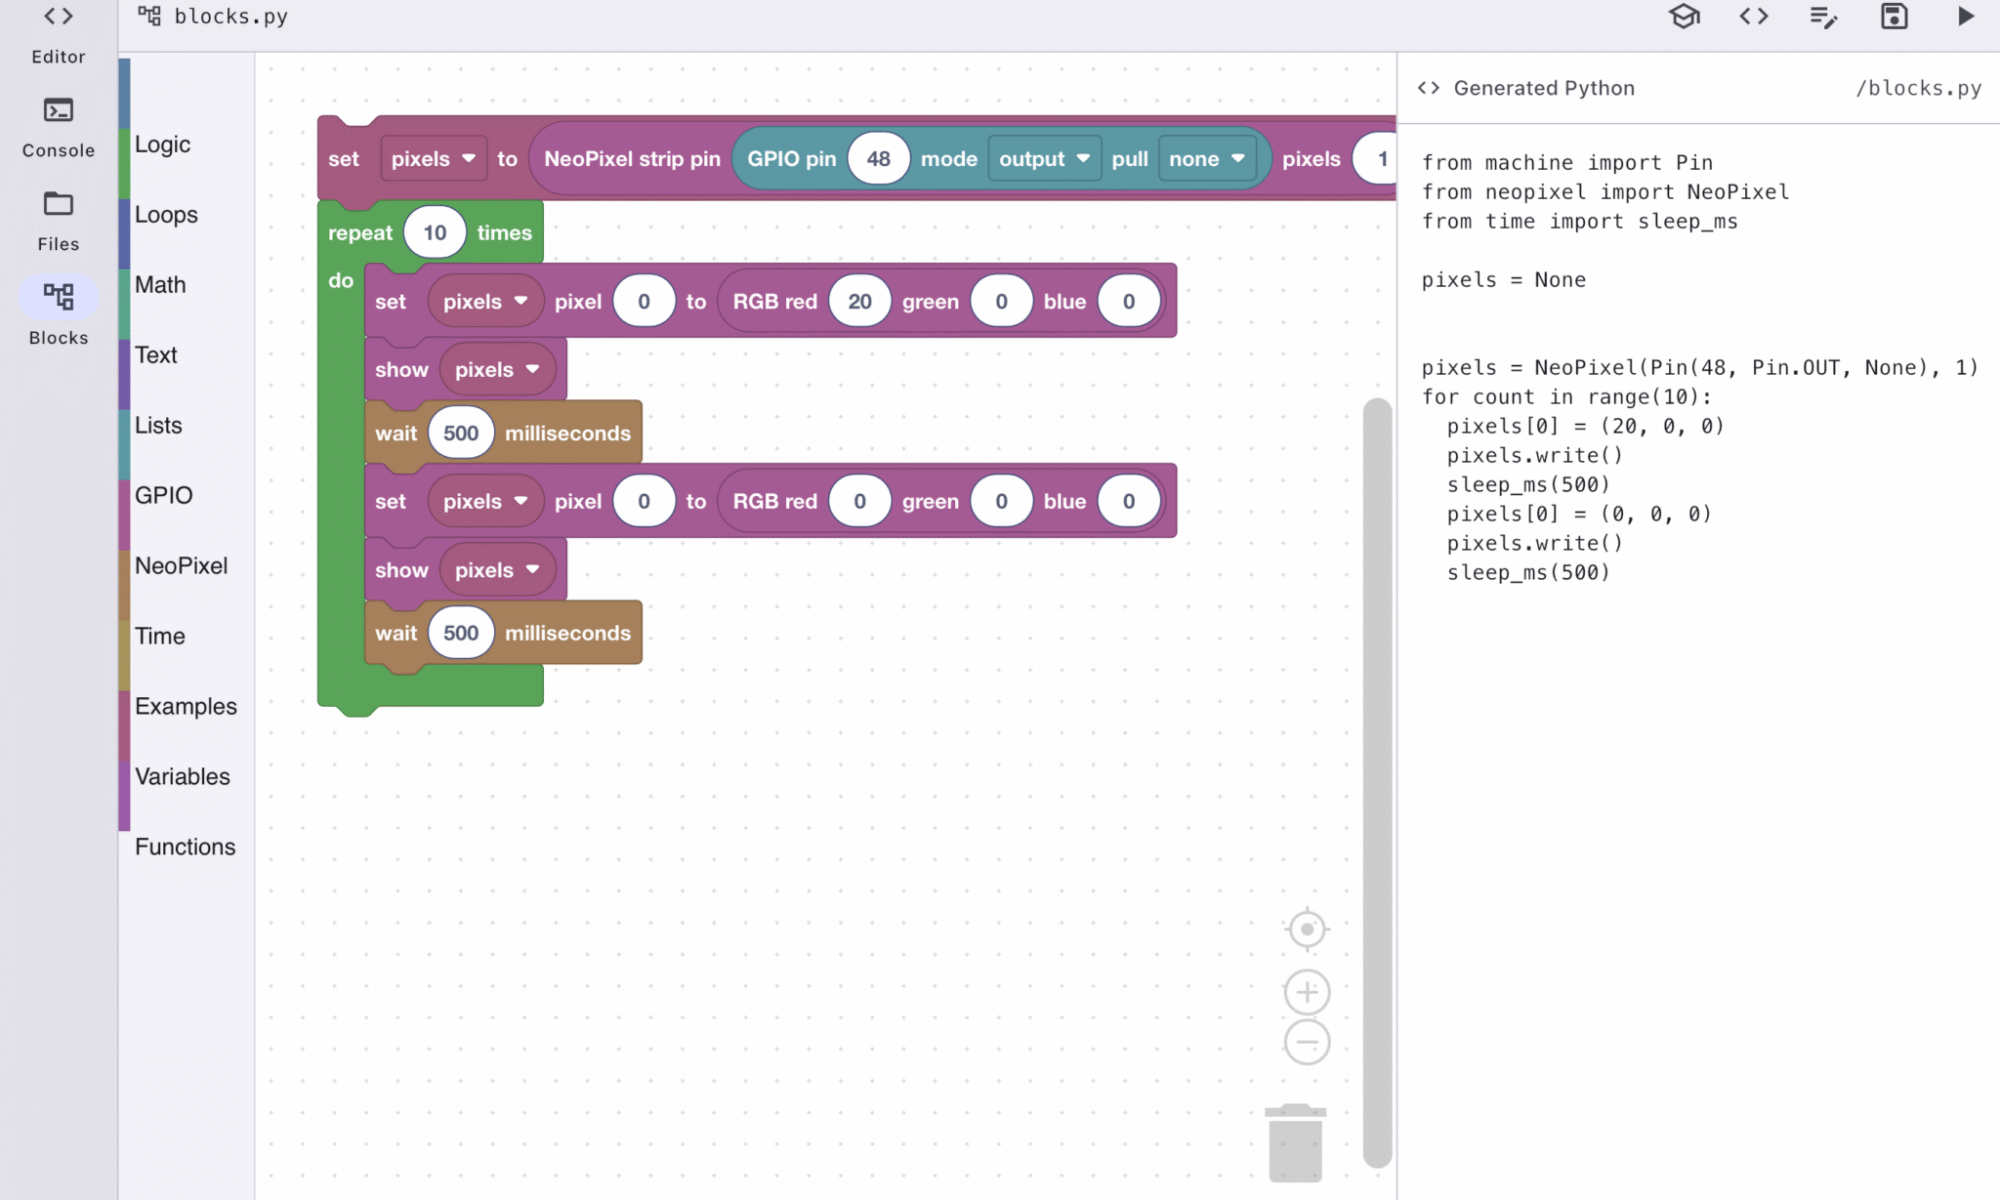Open the NeoPixel block category
Screen dimensions: 2000x1200
point(181,566)
